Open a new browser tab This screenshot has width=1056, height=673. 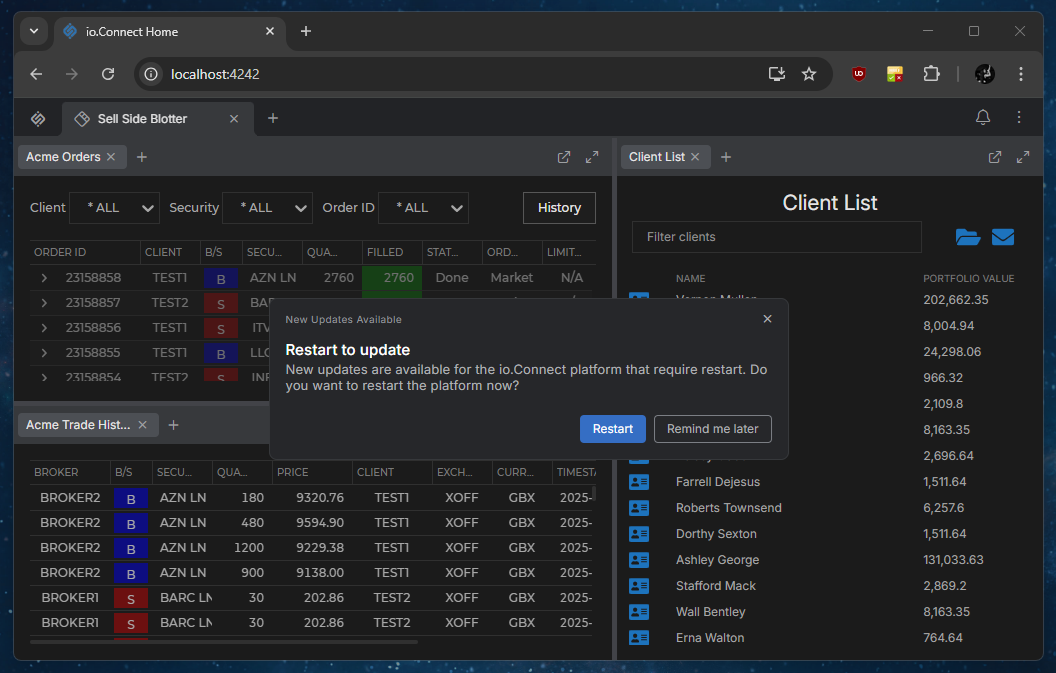pyautogui.click(x=306, y=31)
